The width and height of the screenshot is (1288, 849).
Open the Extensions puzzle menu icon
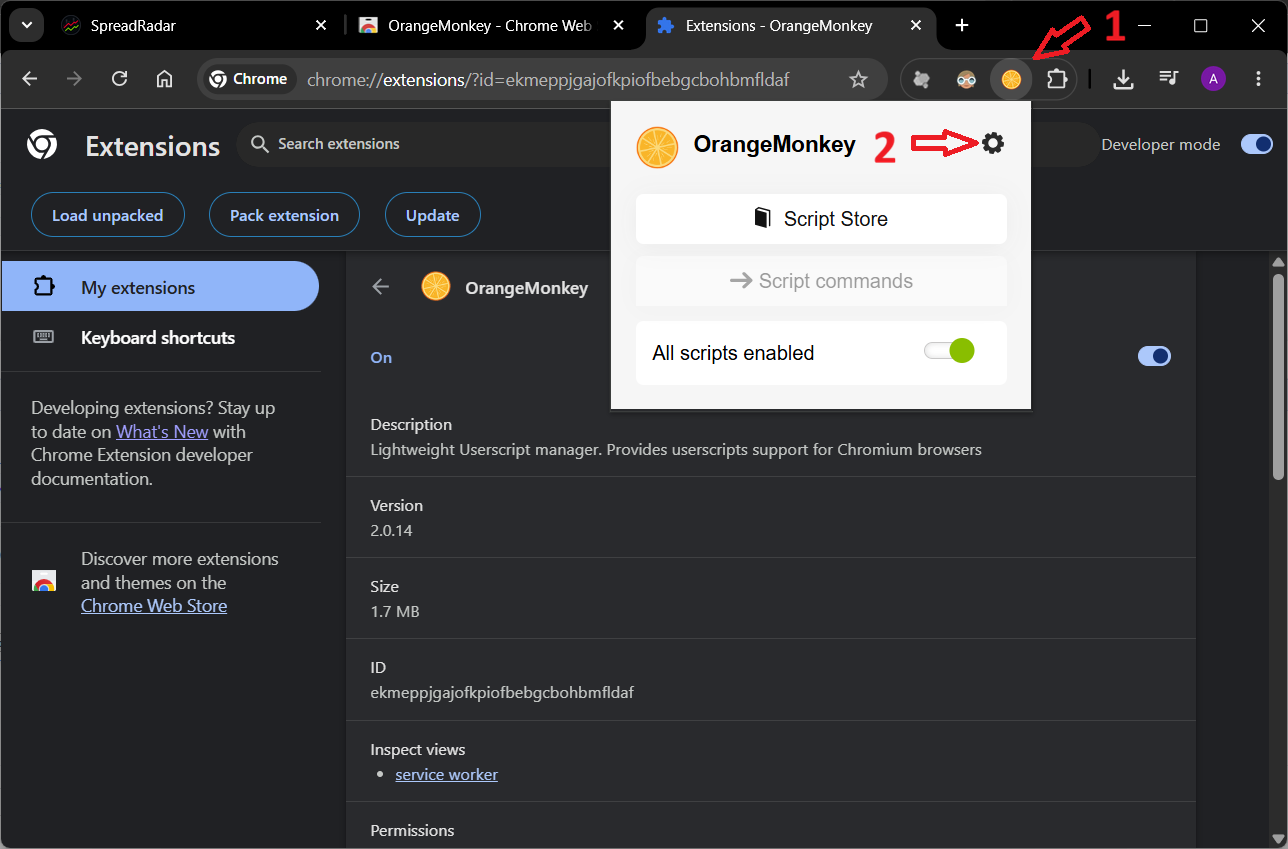tap(1056, 79)
